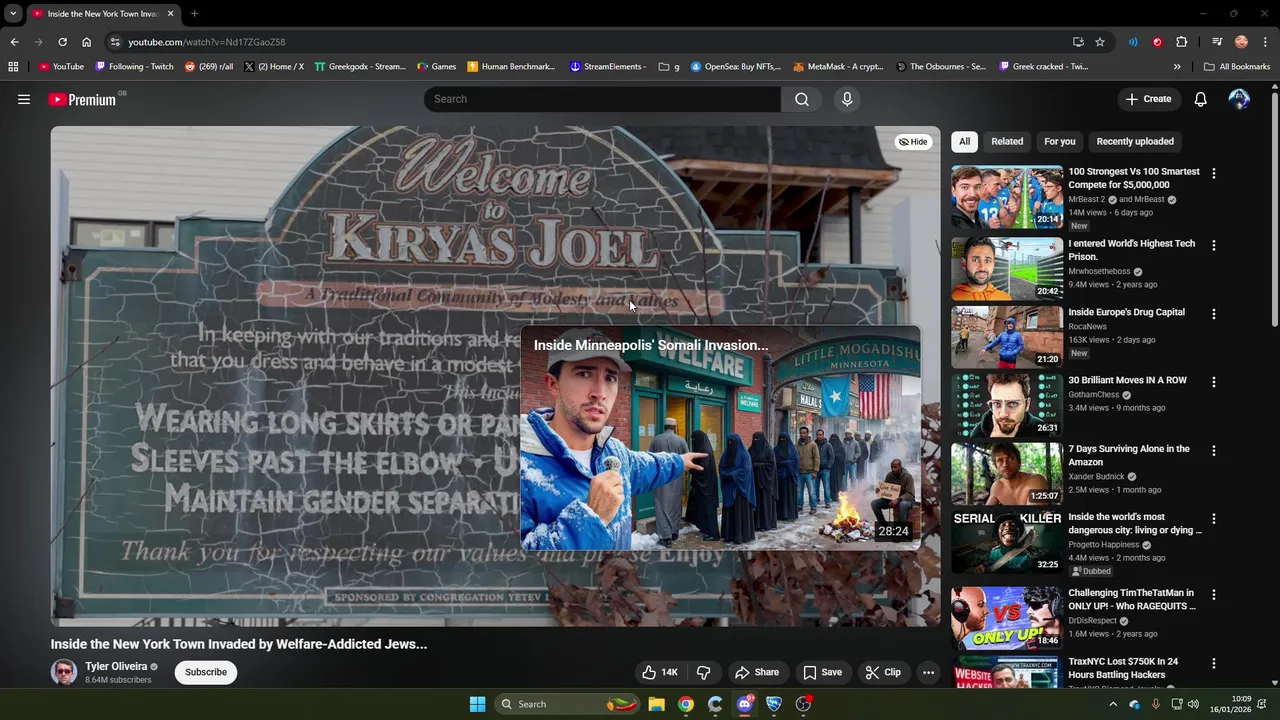Open Human Benchmark bookmark

click(x=511, y=67)
